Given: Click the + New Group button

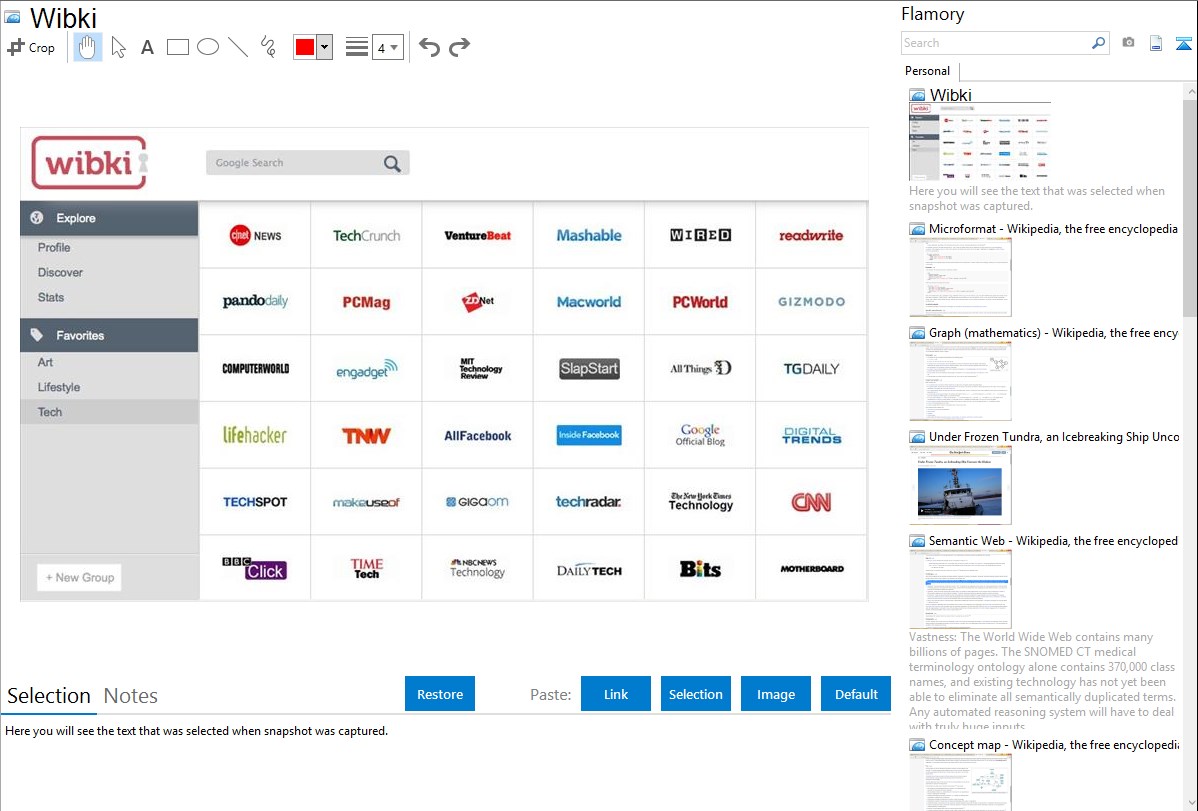Looking at the screenshot, I should click(79, 577).
